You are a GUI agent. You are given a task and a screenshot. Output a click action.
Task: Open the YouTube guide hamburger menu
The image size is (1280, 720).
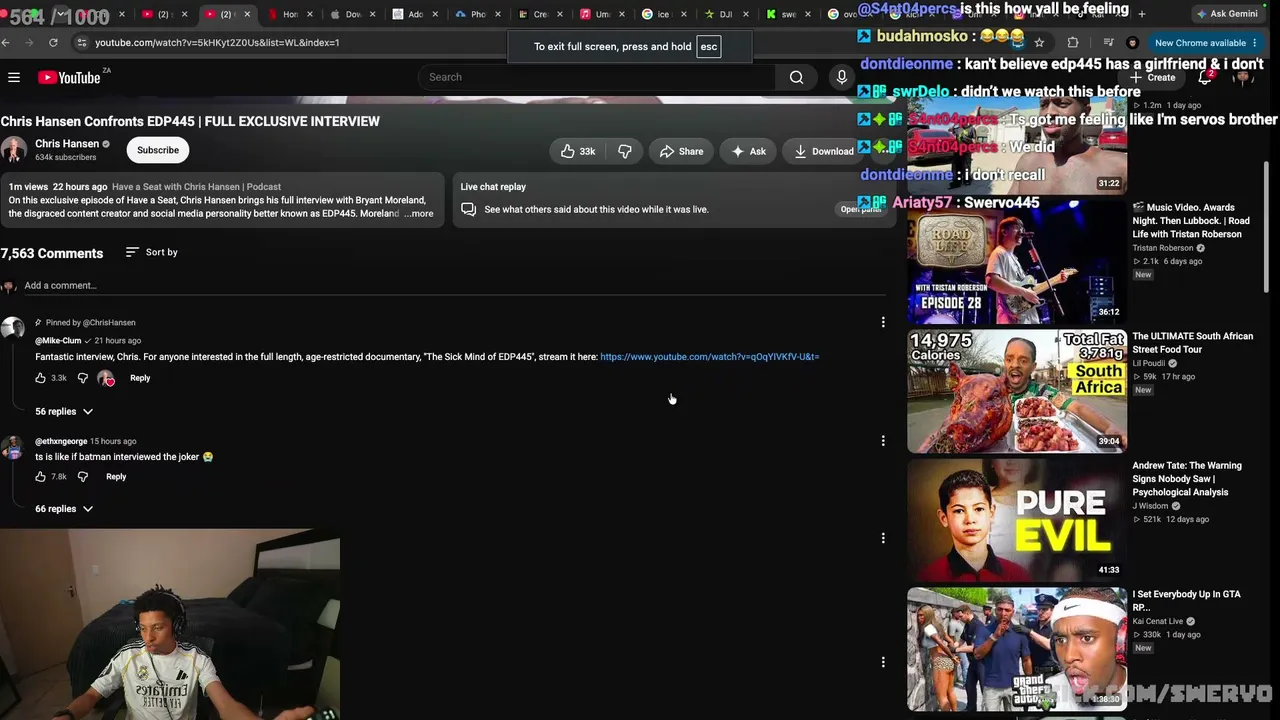coord(14,77)
